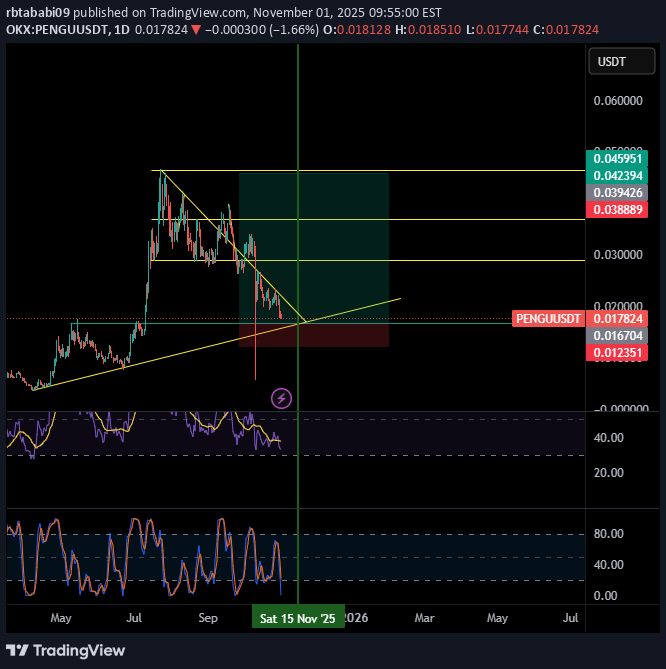Viewport: 666px width, 669px height.
Task: Click the rbtababi09 publisher name
Action: (39, 12)
